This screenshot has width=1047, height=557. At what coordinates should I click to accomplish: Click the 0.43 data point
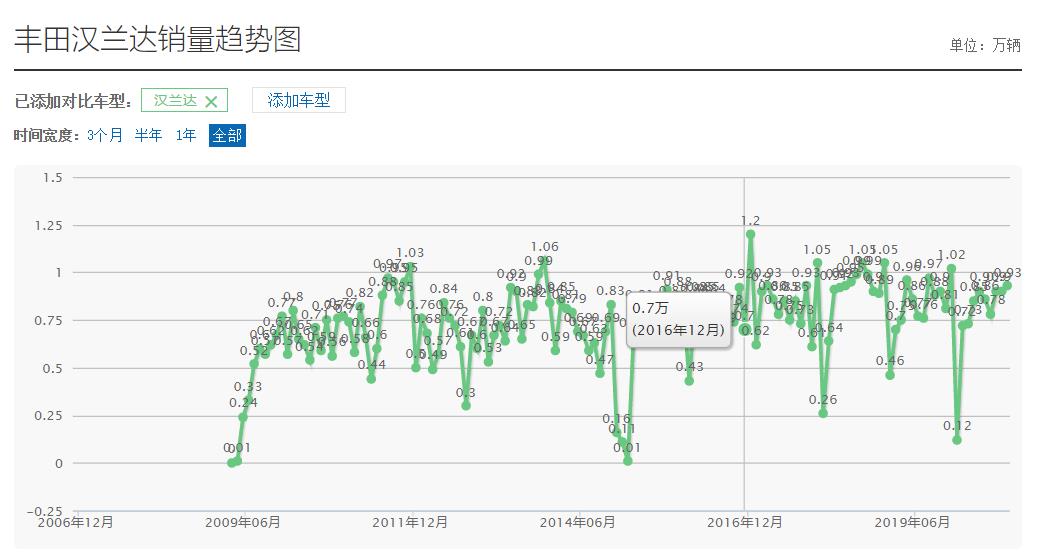coord(689,381)
